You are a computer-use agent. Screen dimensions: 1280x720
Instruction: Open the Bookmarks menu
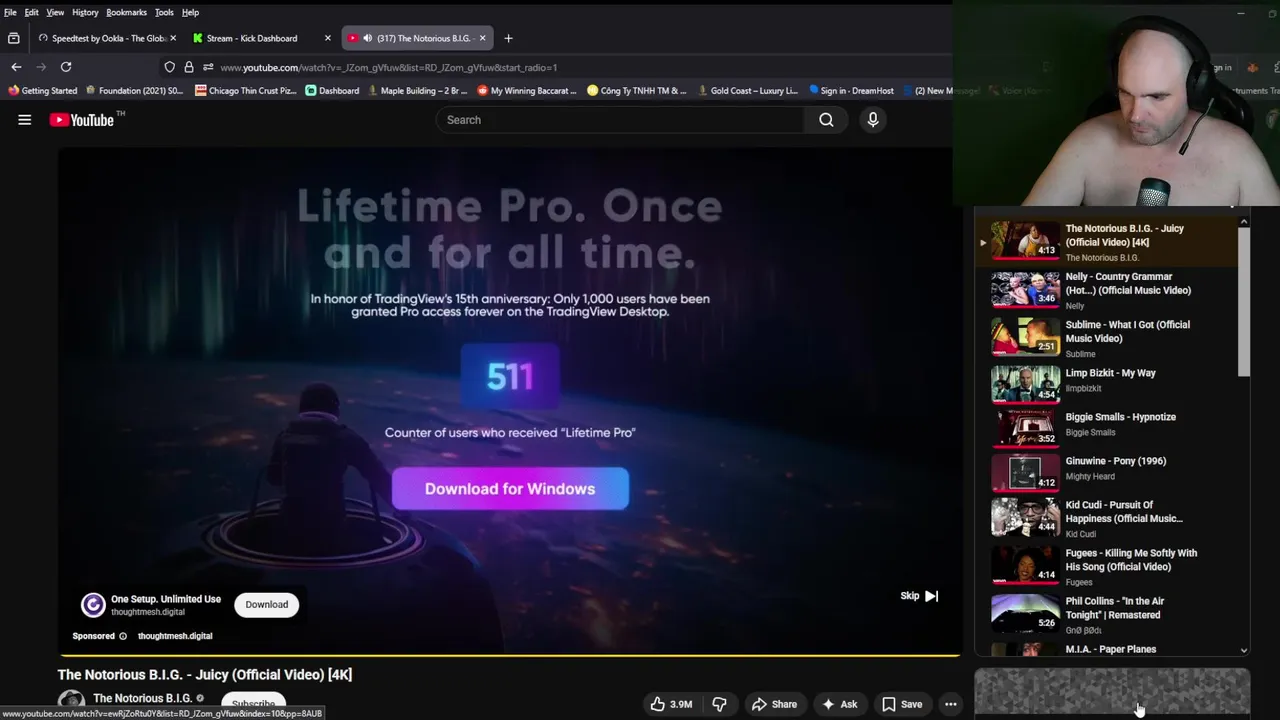click(127, 12)
